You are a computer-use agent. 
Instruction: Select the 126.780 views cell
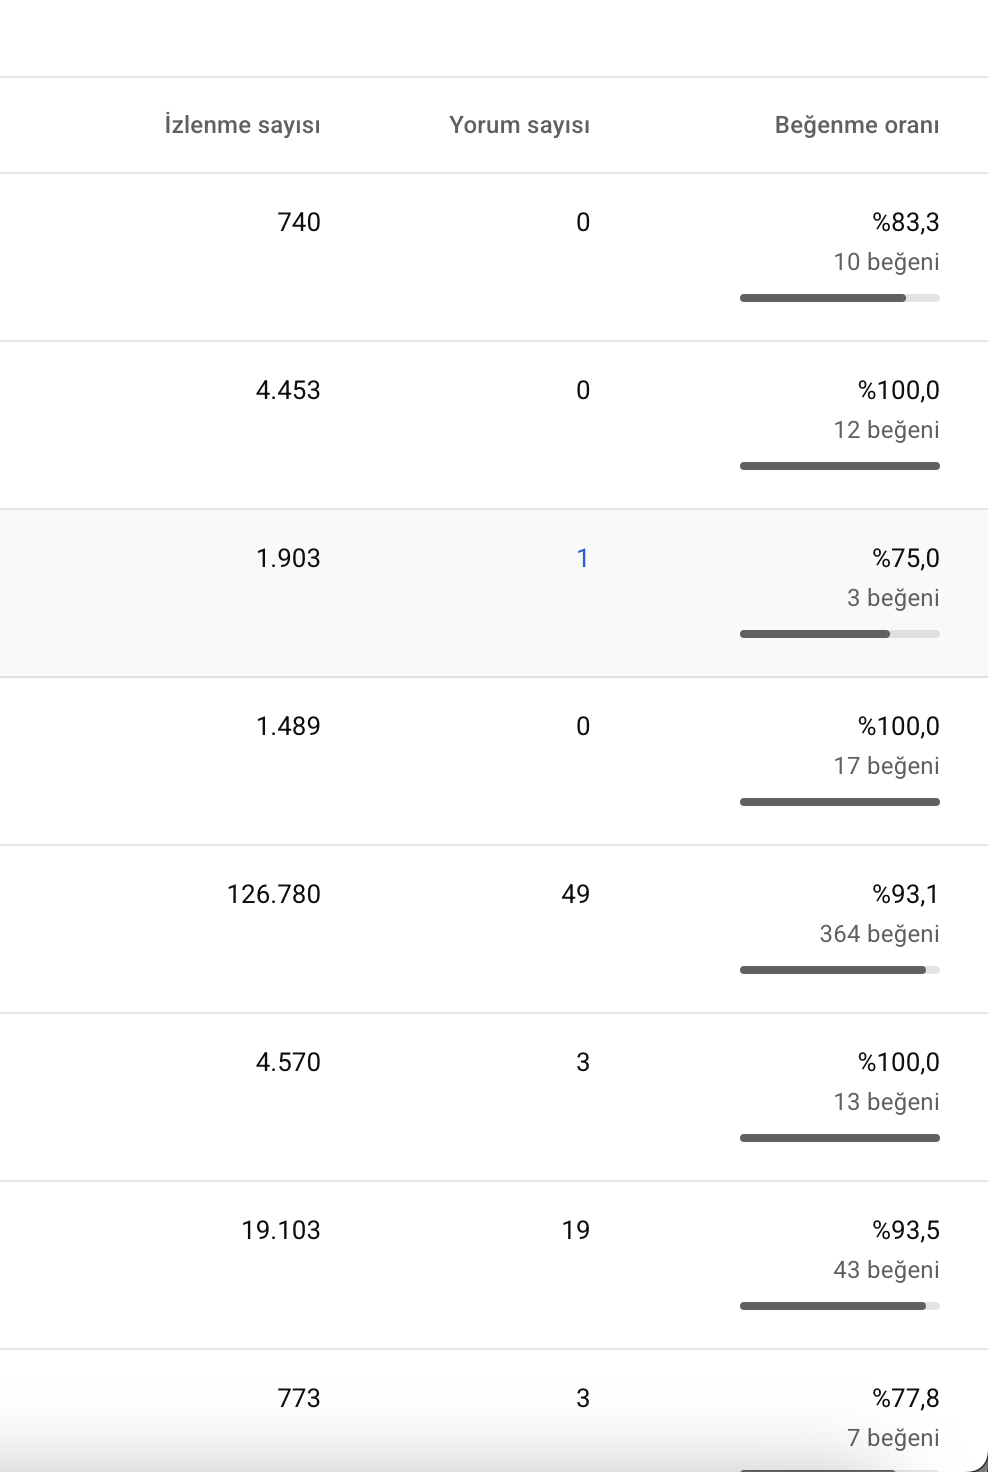click(x=274, y=894)
